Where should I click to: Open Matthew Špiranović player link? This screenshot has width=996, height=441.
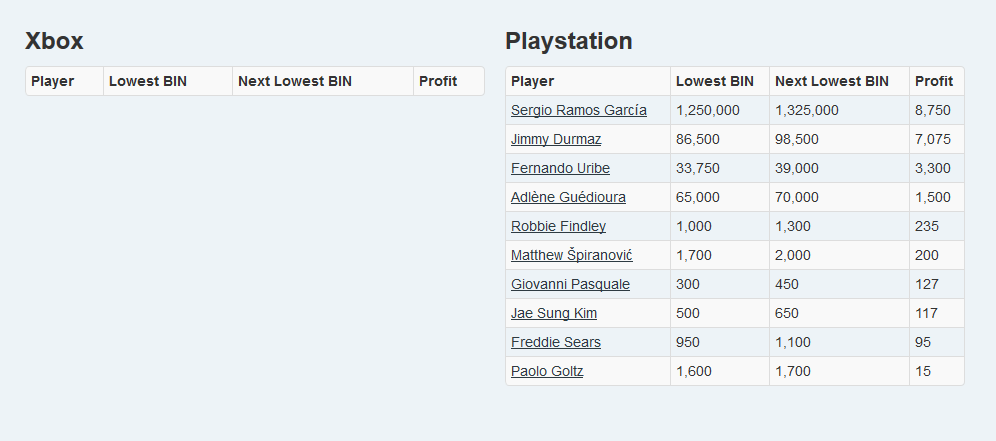tap(572, 255)
